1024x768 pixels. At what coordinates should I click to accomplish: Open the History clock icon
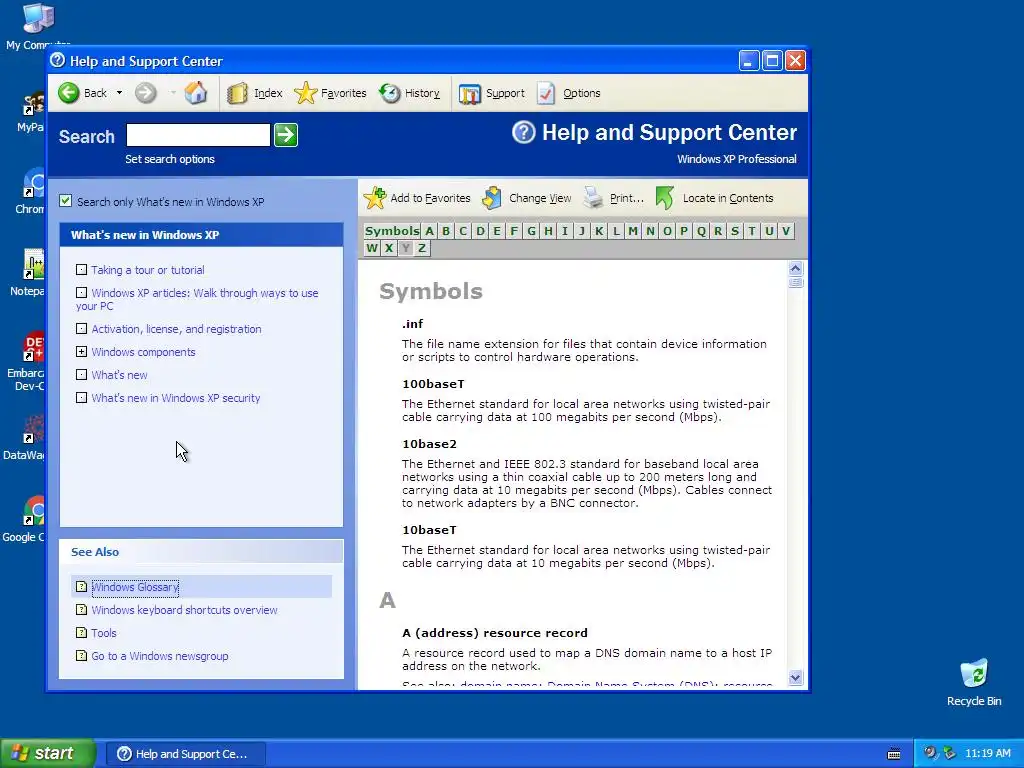[x=390, y=93]
